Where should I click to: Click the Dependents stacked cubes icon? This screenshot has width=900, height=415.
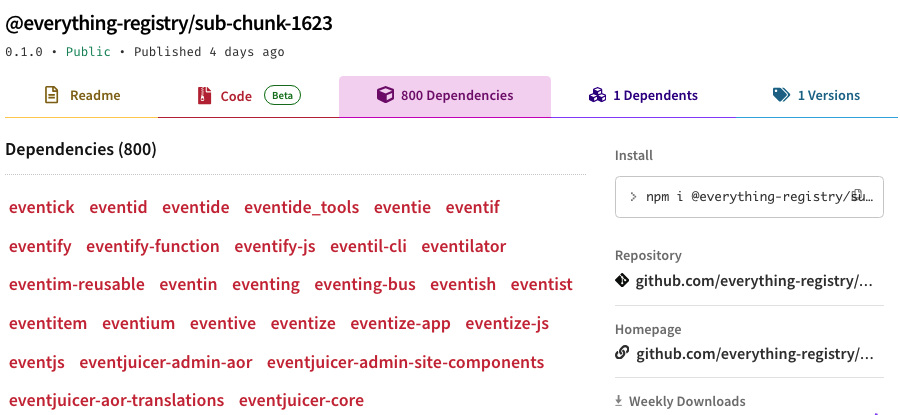597,96
